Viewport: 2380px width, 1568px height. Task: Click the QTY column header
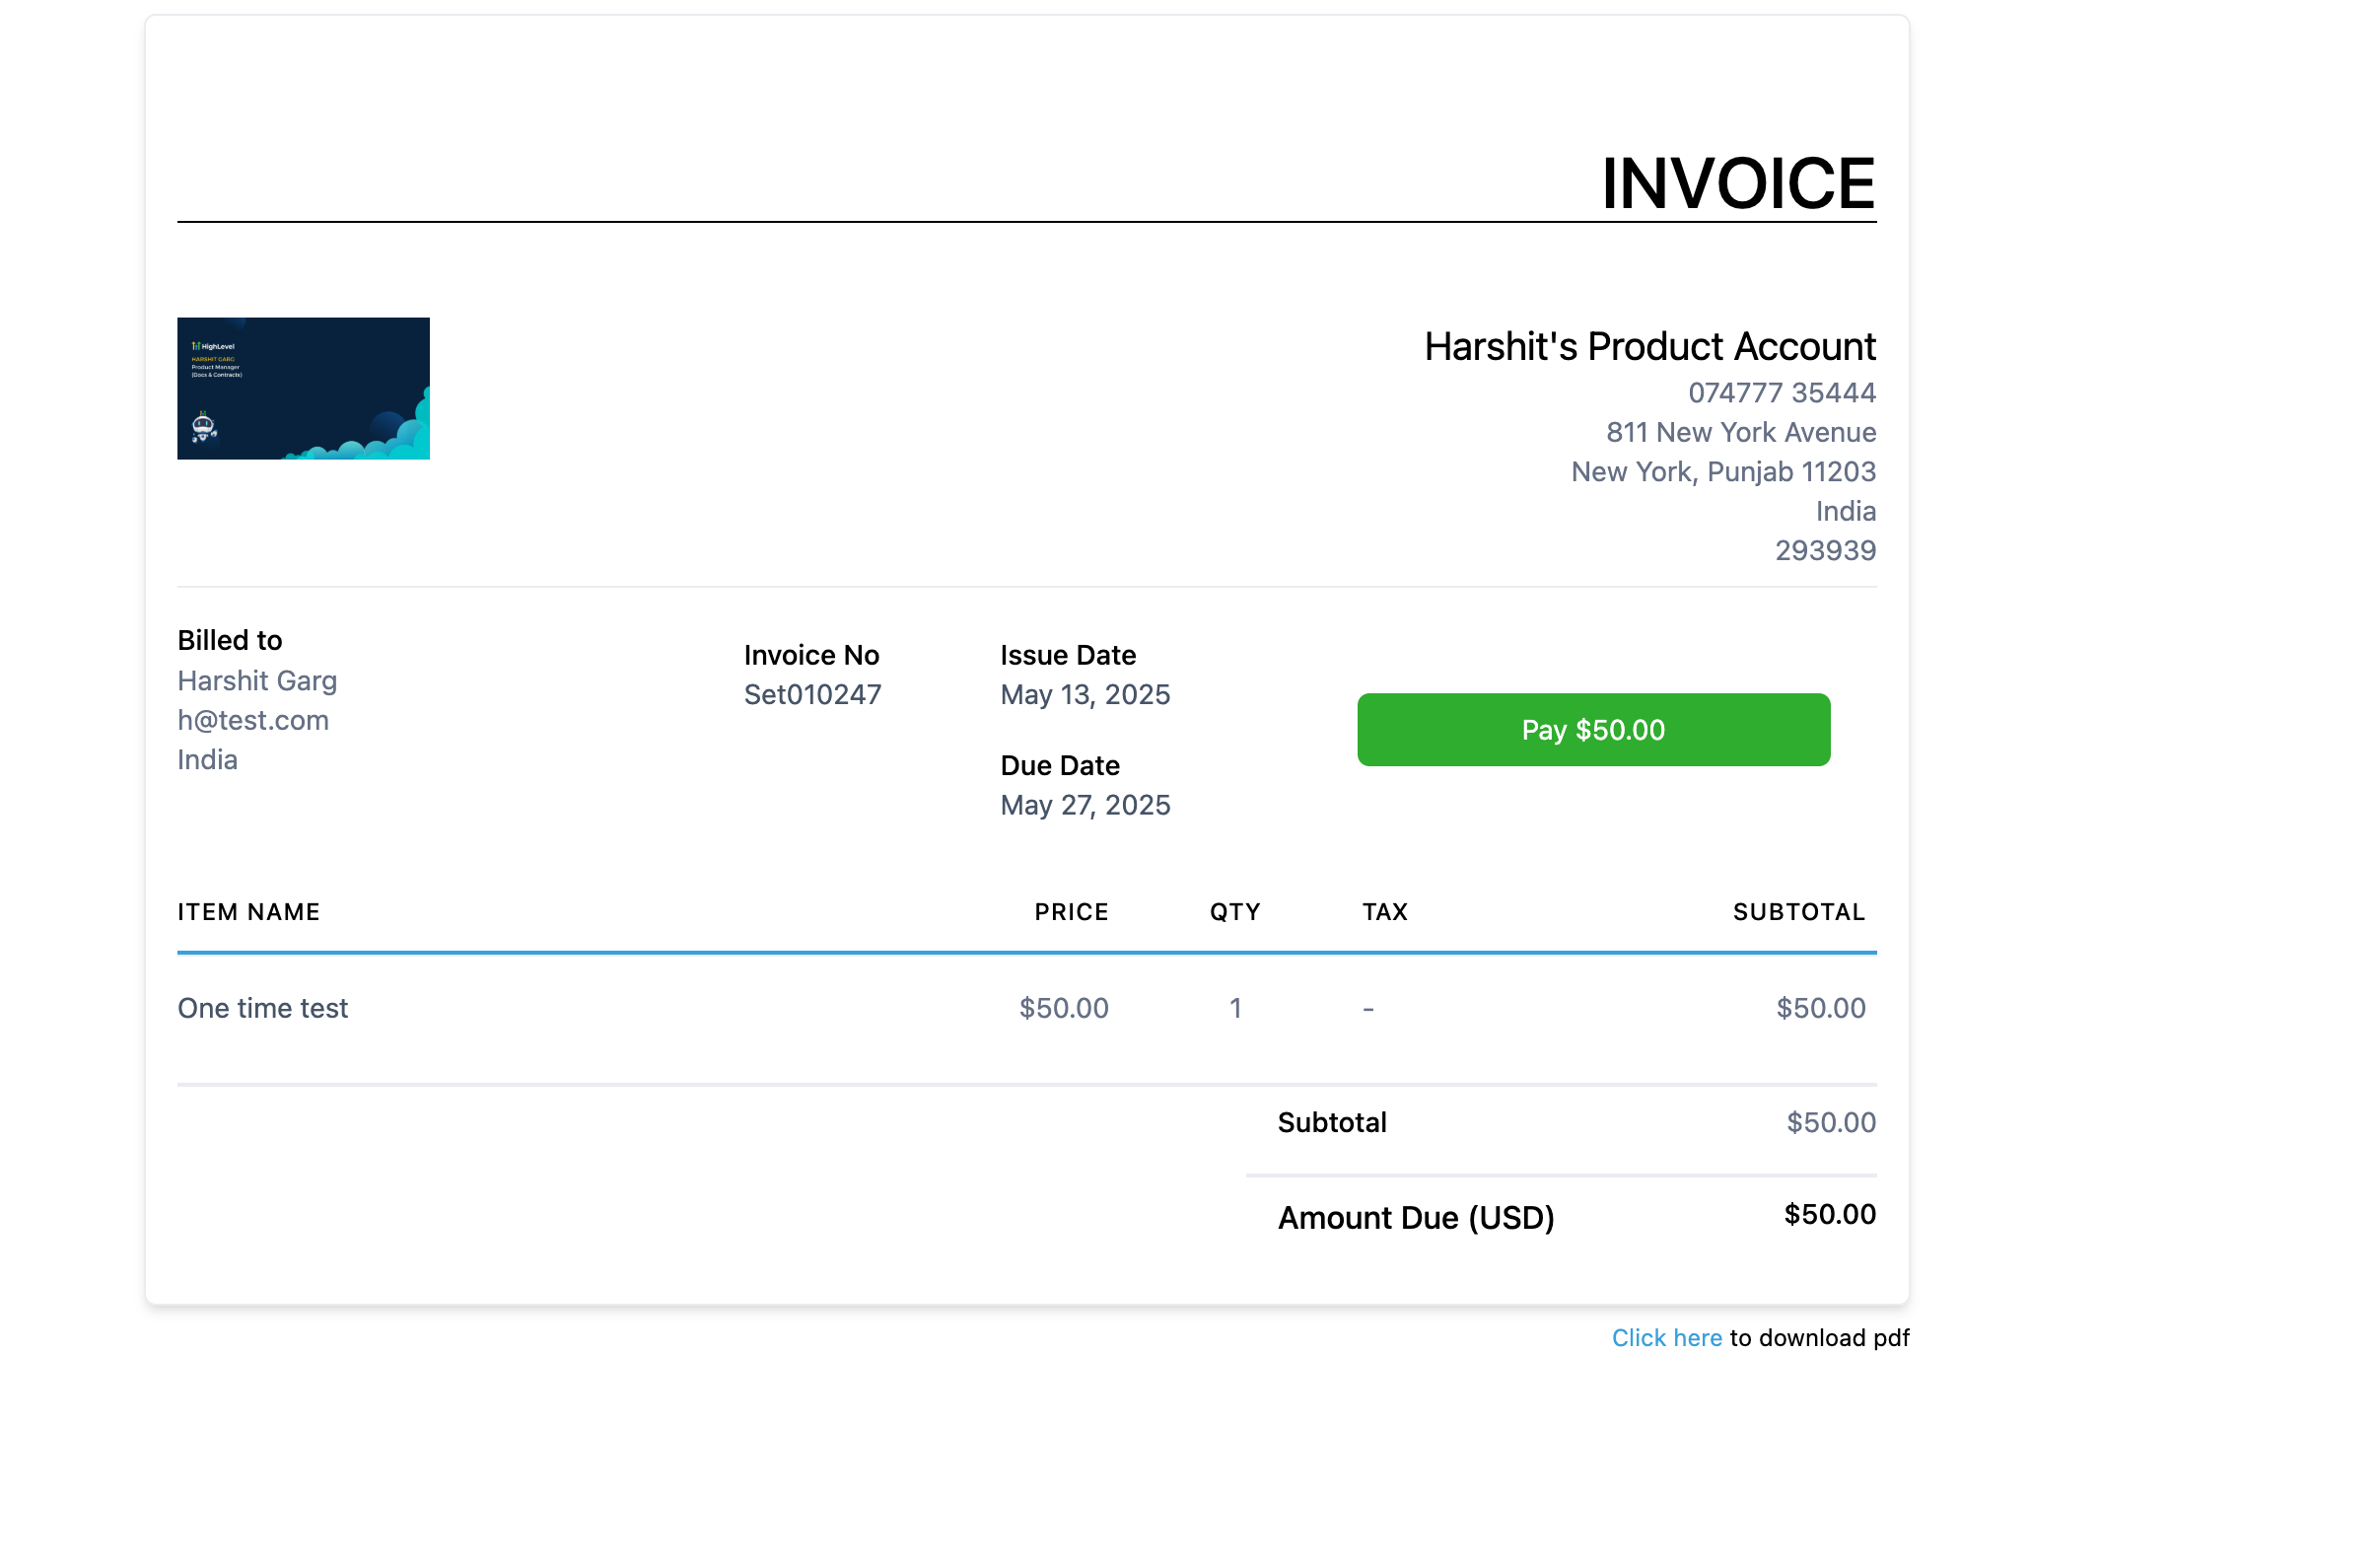[x=1235, y=912]
